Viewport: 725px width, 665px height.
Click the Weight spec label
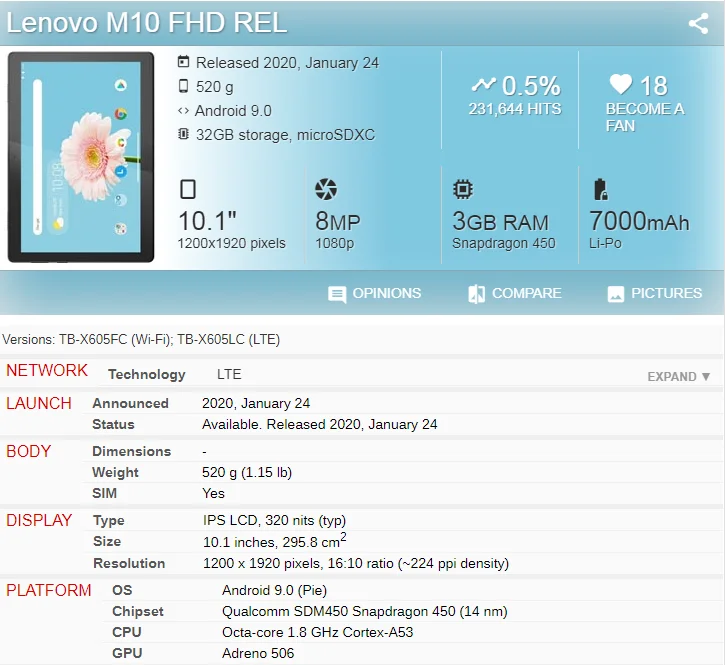coord(115,472)
